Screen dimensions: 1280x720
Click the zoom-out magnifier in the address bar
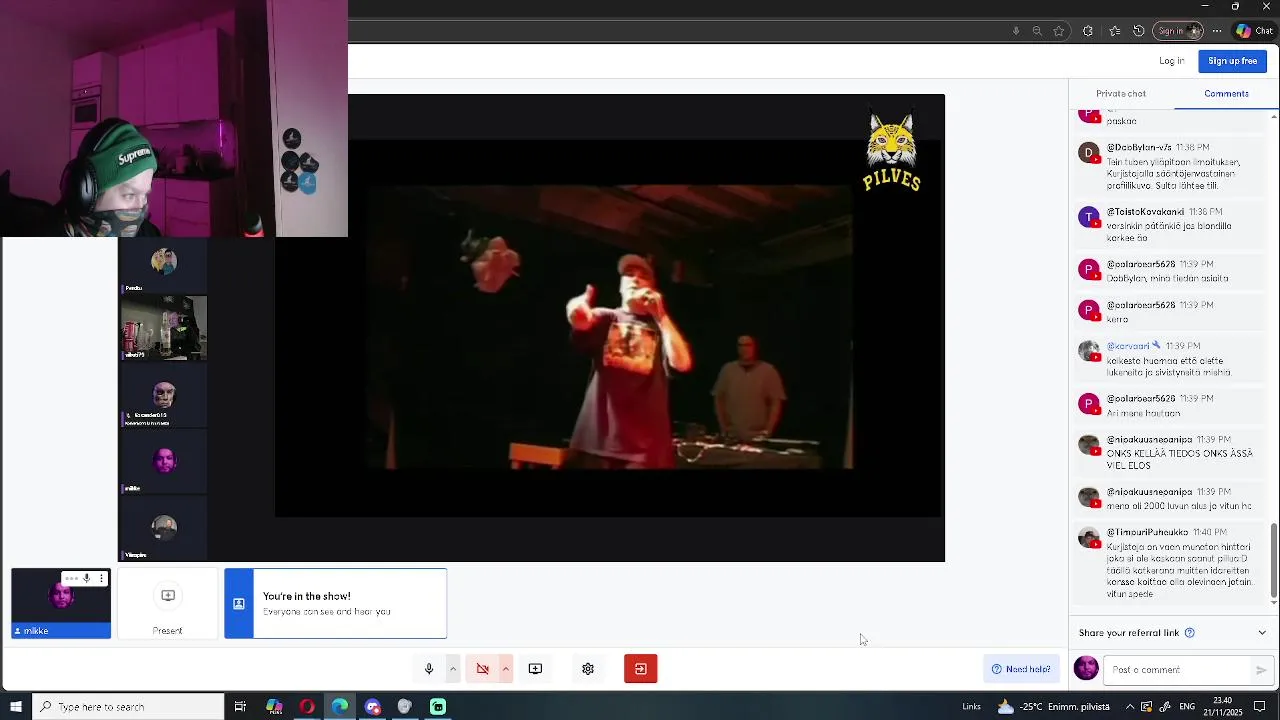(1037, 31)
